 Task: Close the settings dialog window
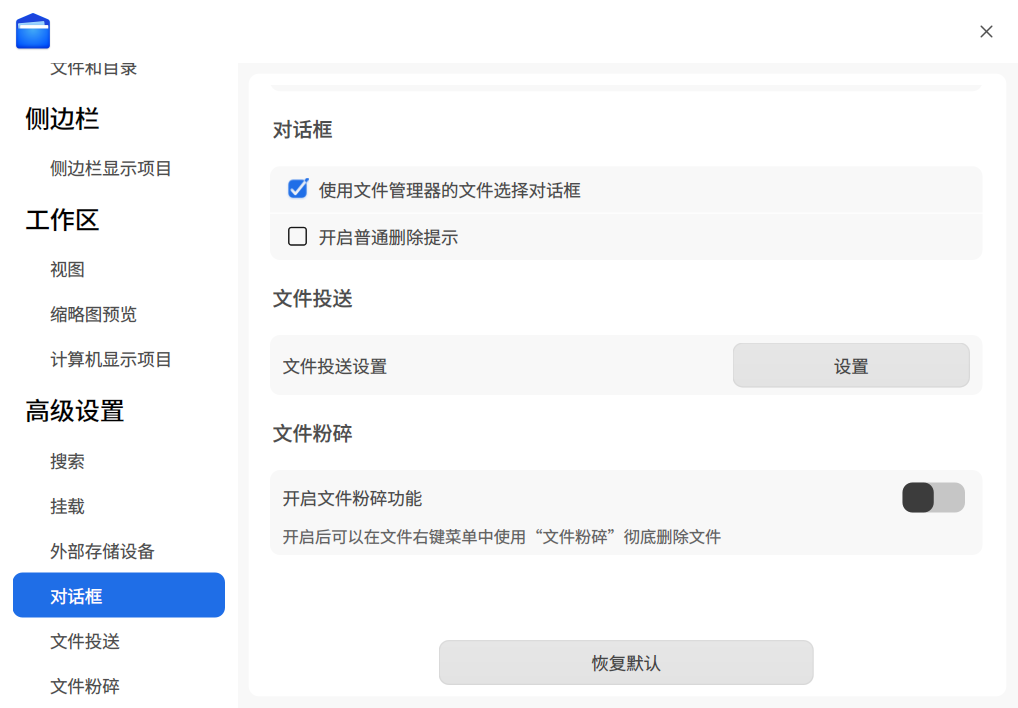[986, 32]
